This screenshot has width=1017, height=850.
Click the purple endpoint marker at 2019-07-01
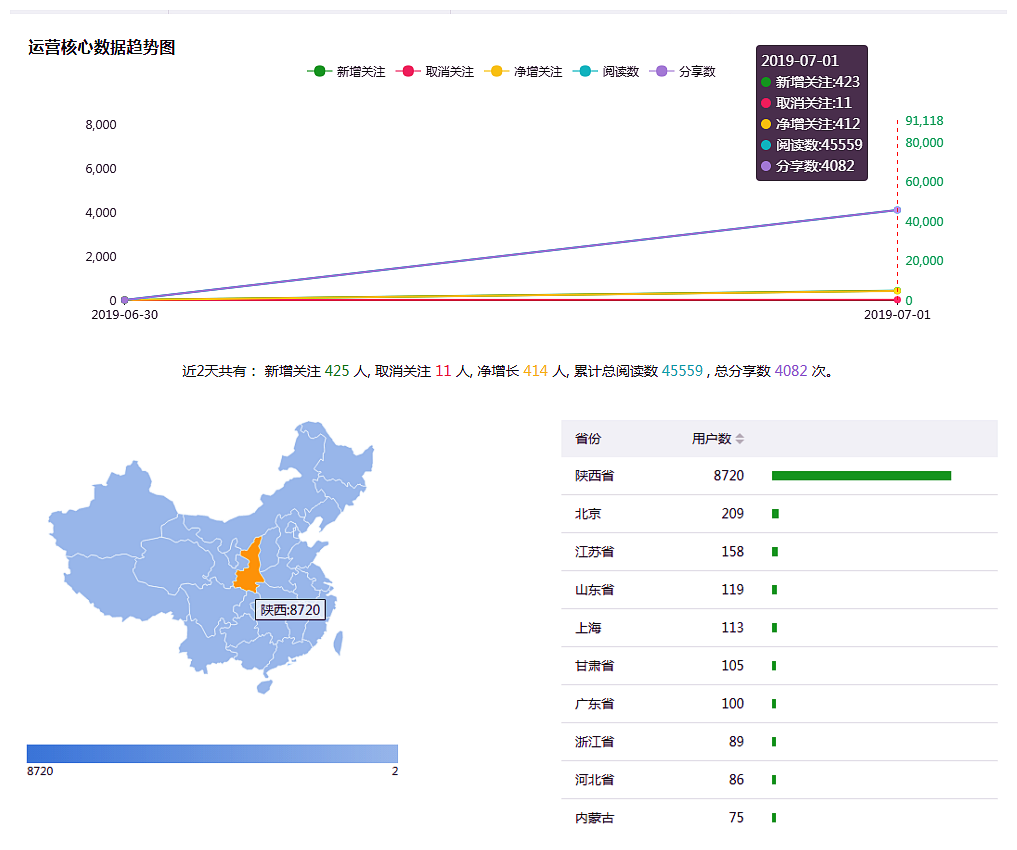pos(895,210)
